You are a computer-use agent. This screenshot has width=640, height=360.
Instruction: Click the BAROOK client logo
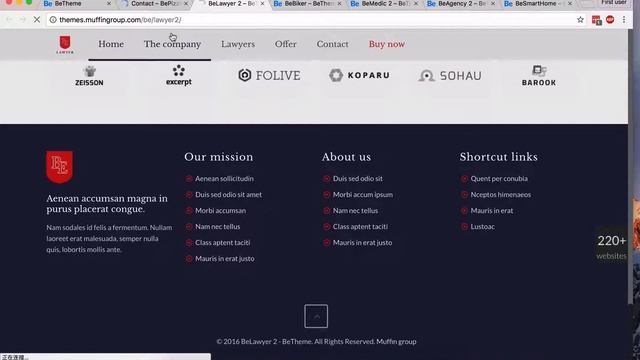coord(539,76)
